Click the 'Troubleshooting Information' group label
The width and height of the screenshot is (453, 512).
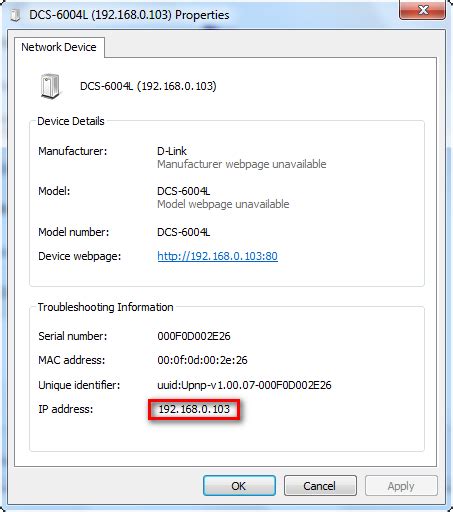point(105,307)
